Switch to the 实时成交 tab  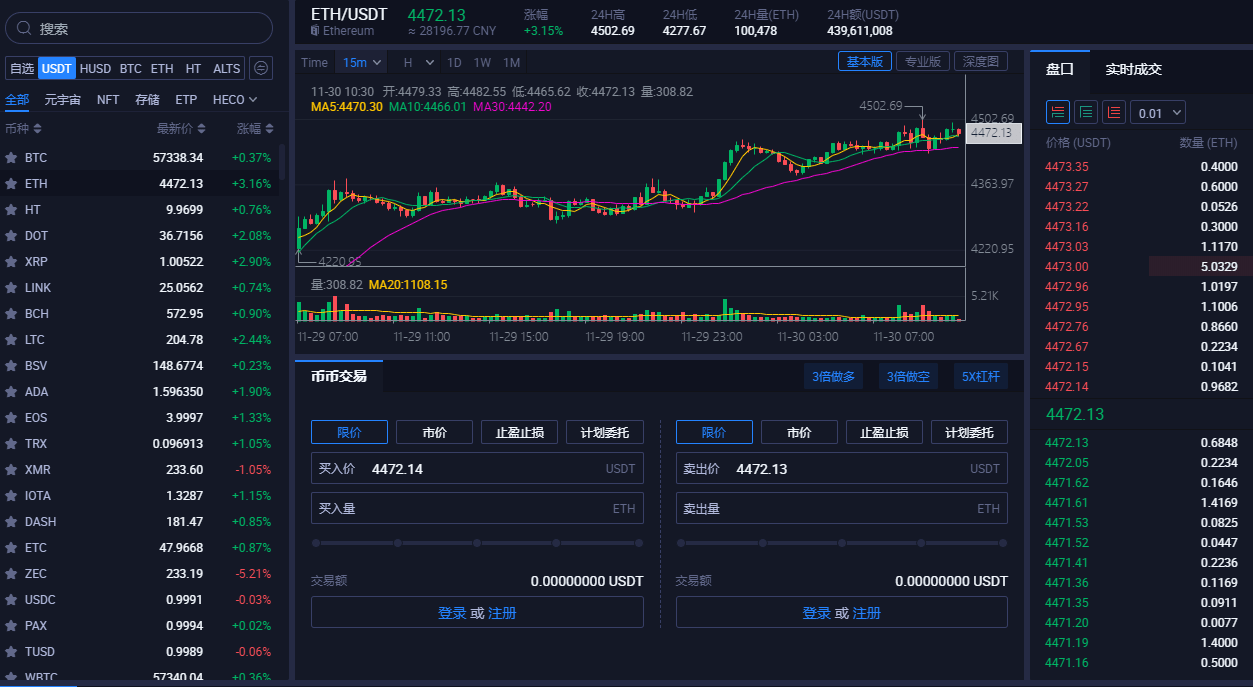coord(1134,69)
